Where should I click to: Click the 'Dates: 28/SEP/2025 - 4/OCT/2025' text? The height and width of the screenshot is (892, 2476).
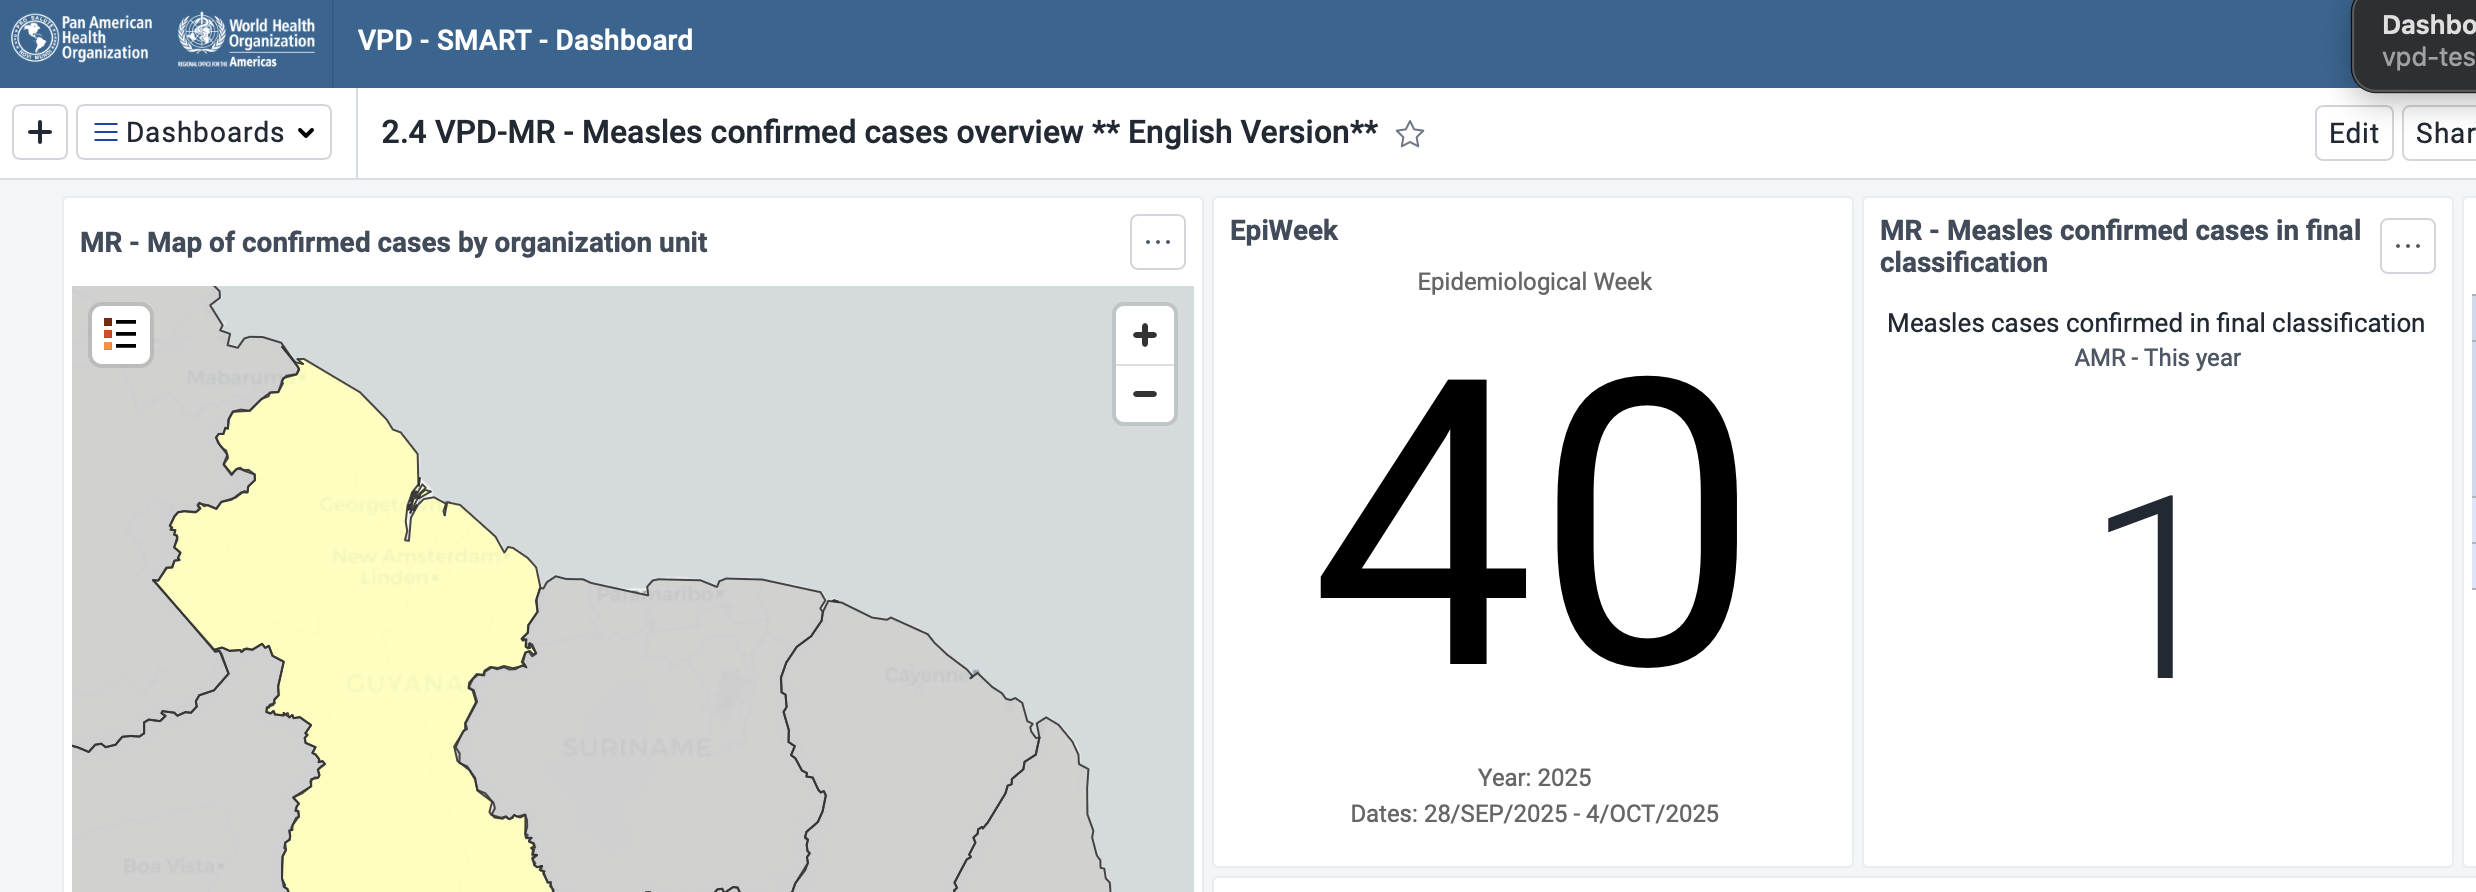pos(1534,814)
